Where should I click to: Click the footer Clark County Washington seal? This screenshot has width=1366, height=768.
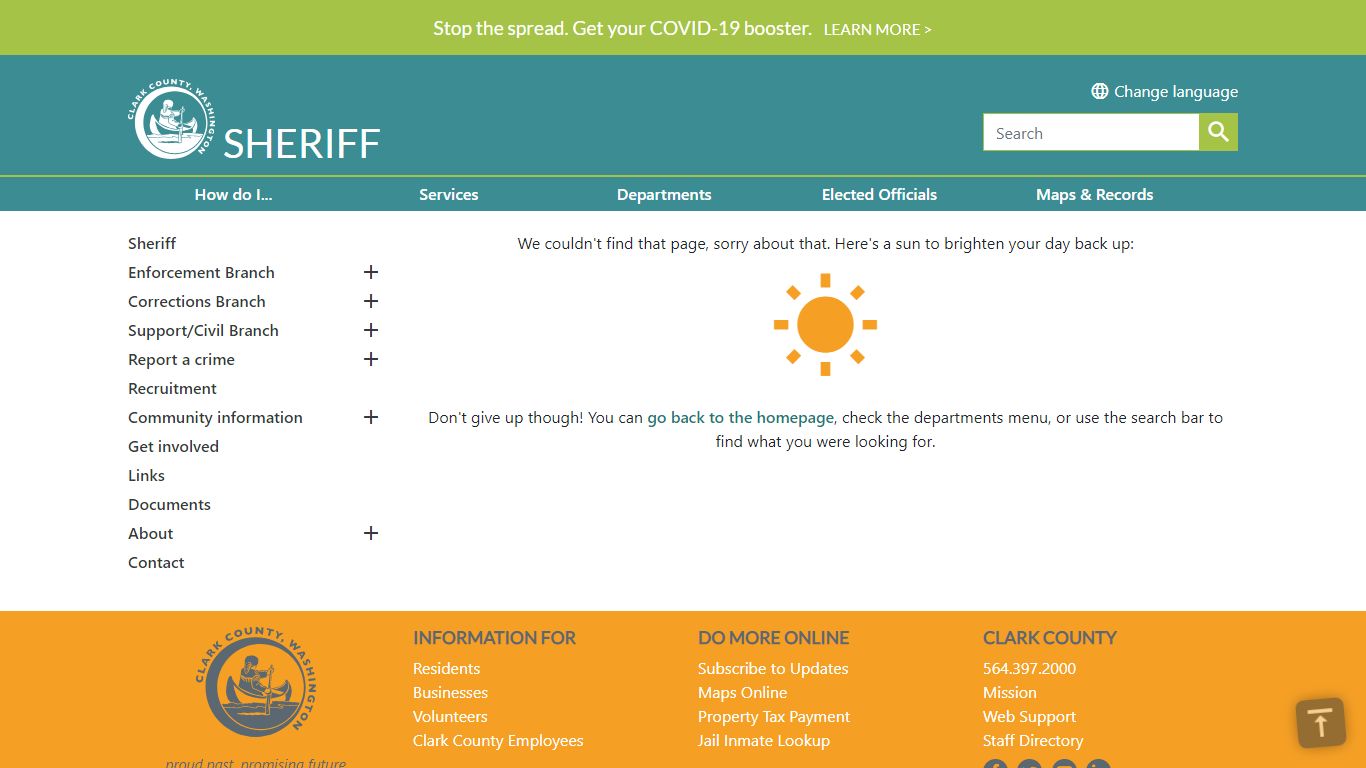(256, 683)
